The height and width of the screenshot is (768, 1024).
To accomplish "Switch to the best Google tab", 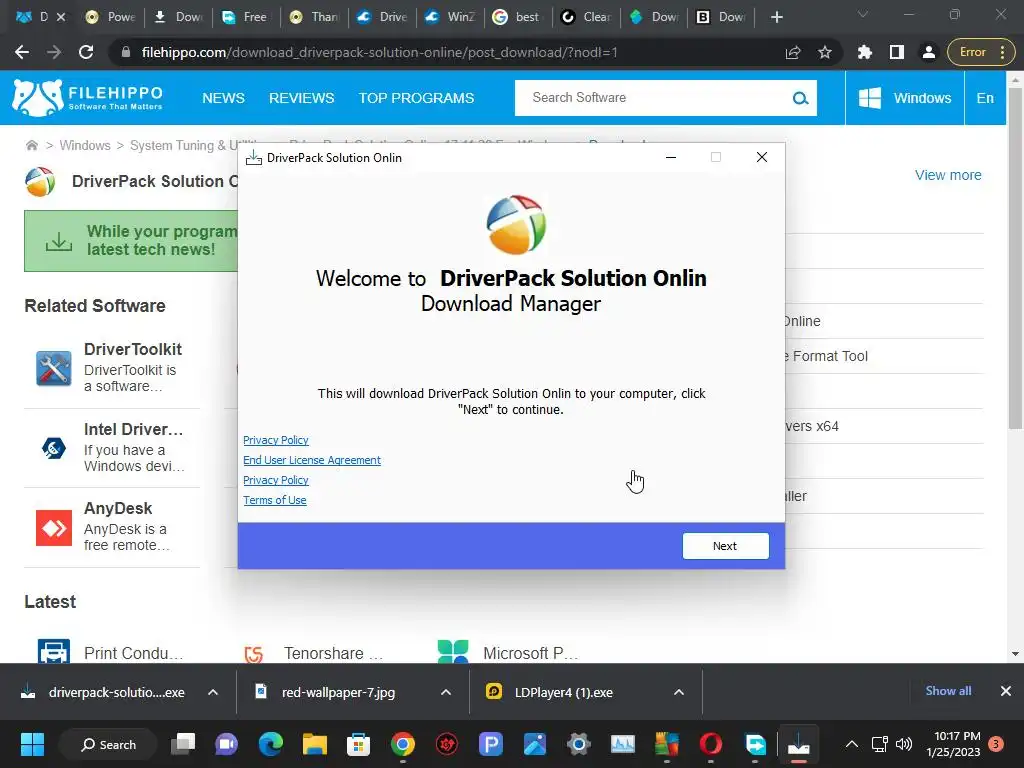I will (519, 17).
